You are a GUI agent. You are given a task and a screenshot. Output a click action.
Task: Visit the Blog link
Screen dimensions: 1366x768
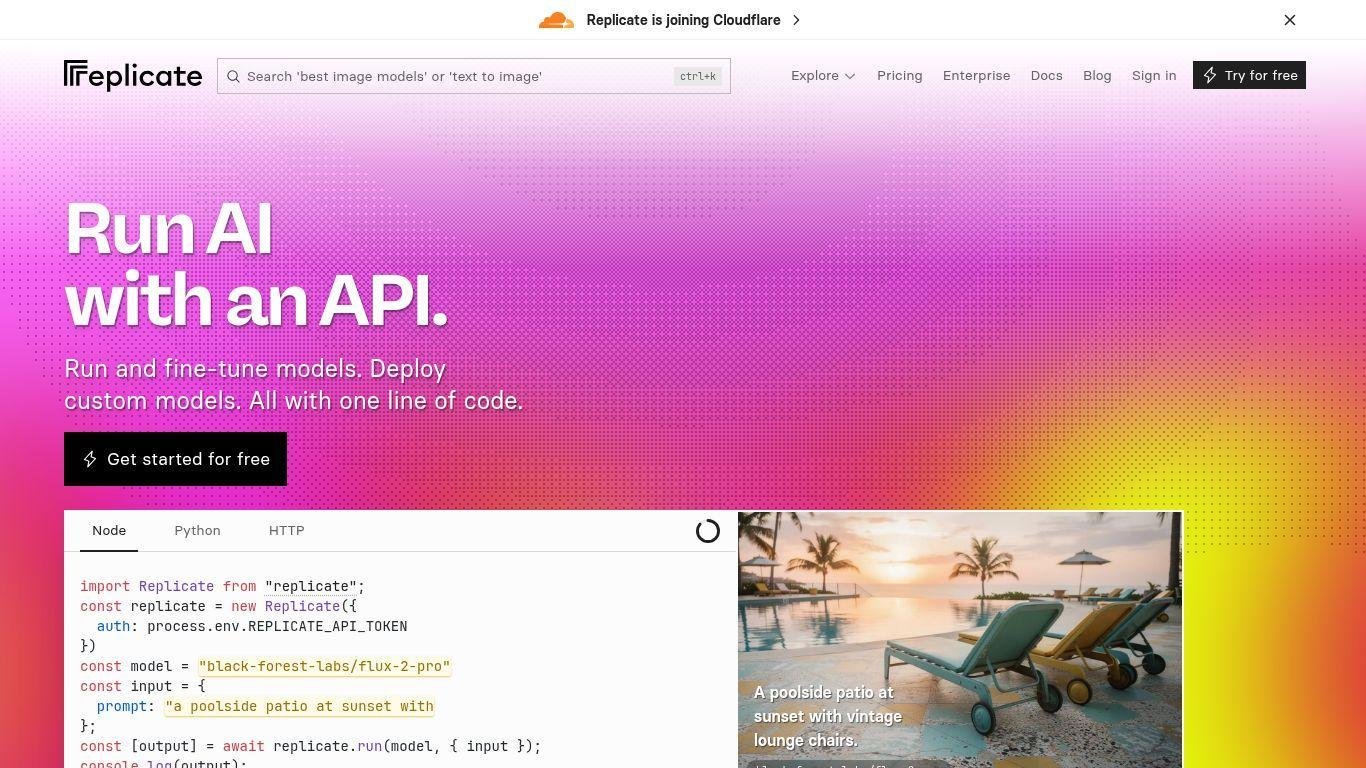point(1097,76)
